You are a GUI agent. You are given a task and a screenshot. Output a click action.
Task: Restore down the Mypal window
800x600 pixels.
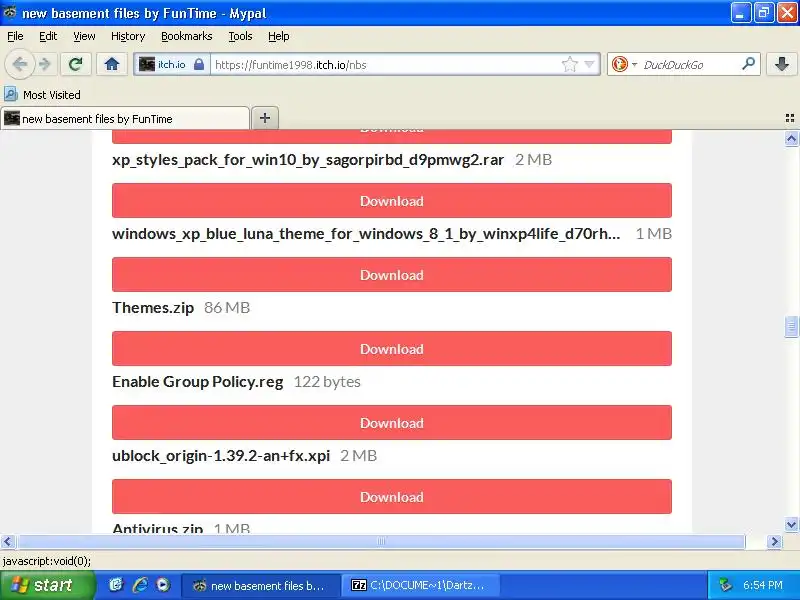click(x=764, y=13)
